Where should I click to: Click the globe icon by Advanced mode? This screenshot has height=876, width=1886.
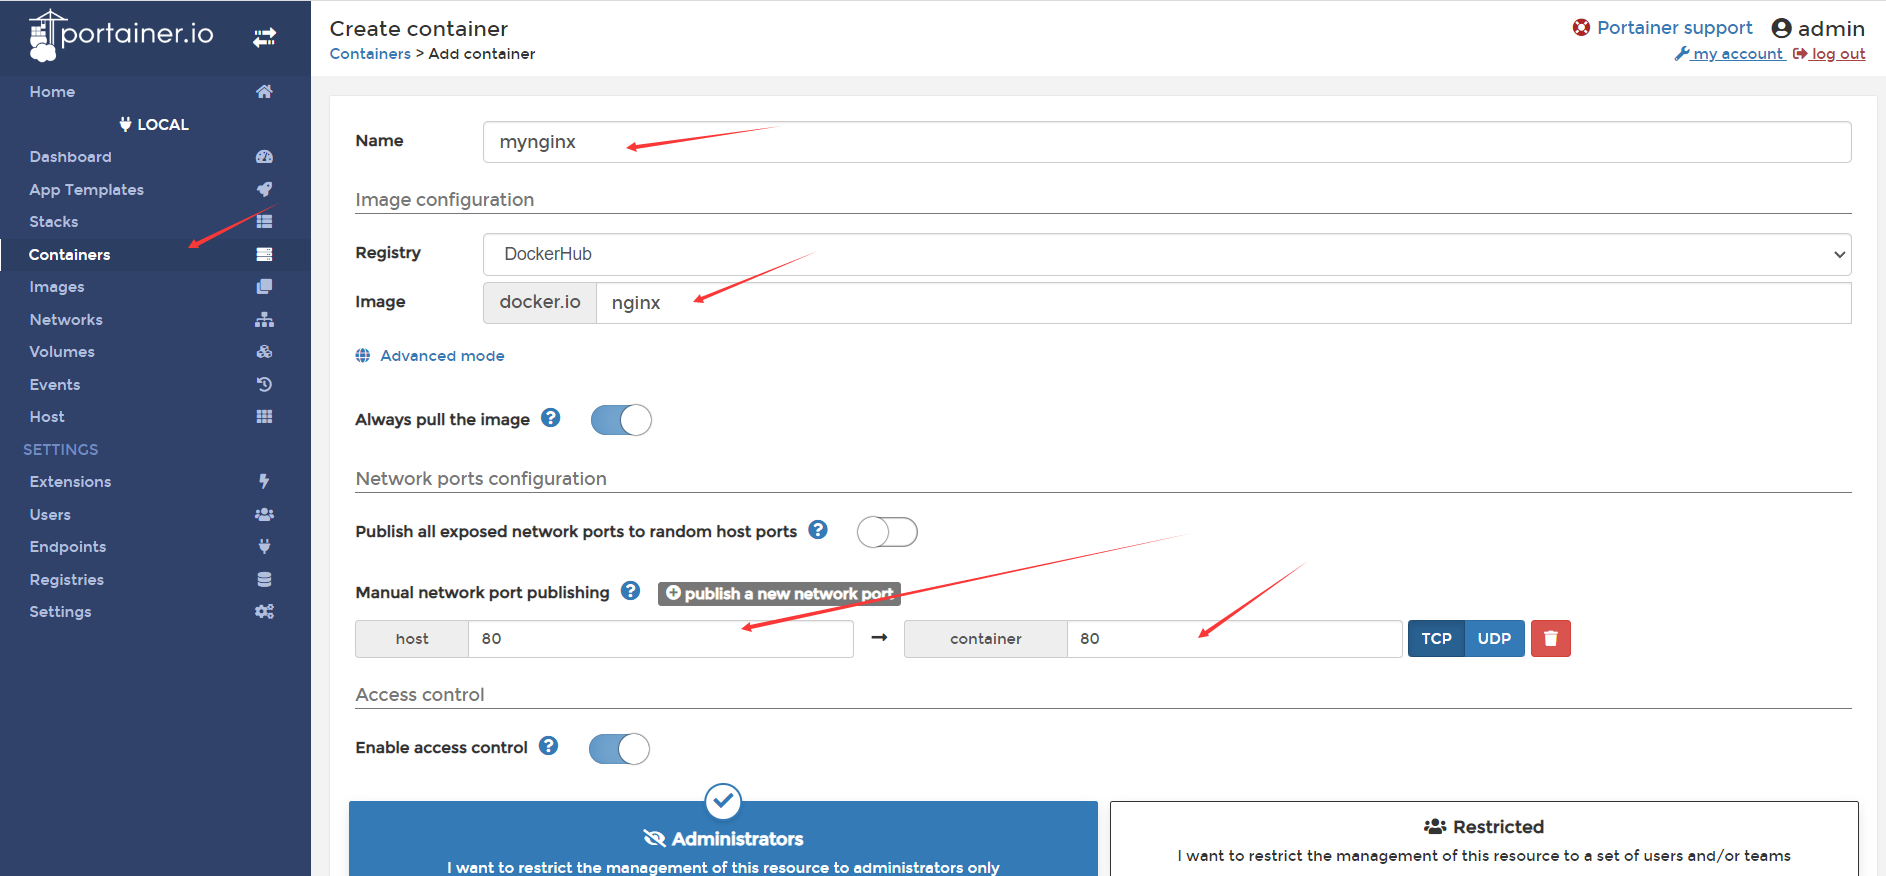[x=363, y=356]
